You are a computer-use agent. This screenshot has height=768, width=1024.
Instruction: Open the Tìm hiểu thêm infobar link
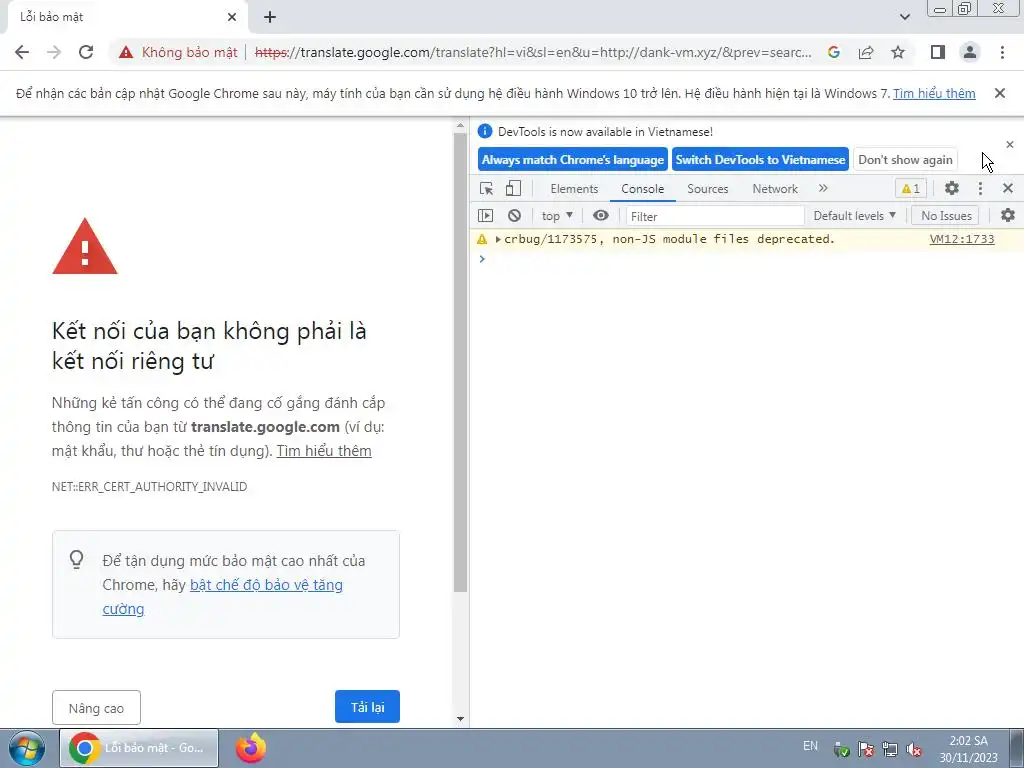[934, 93]
